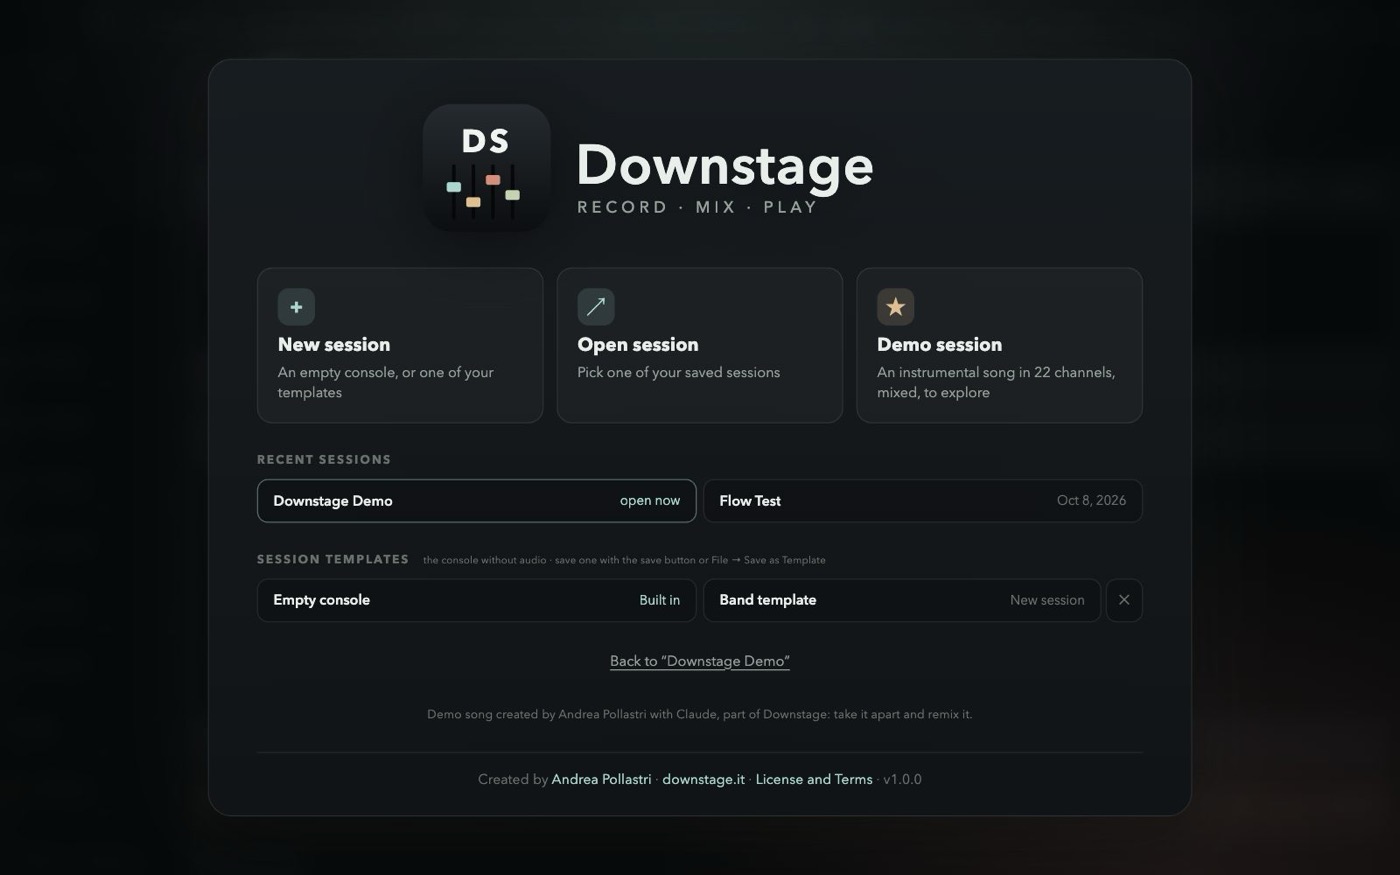Viewport: 1400px width, 875px height.
Task: Start a New session
Action: [x=400, y=345]
